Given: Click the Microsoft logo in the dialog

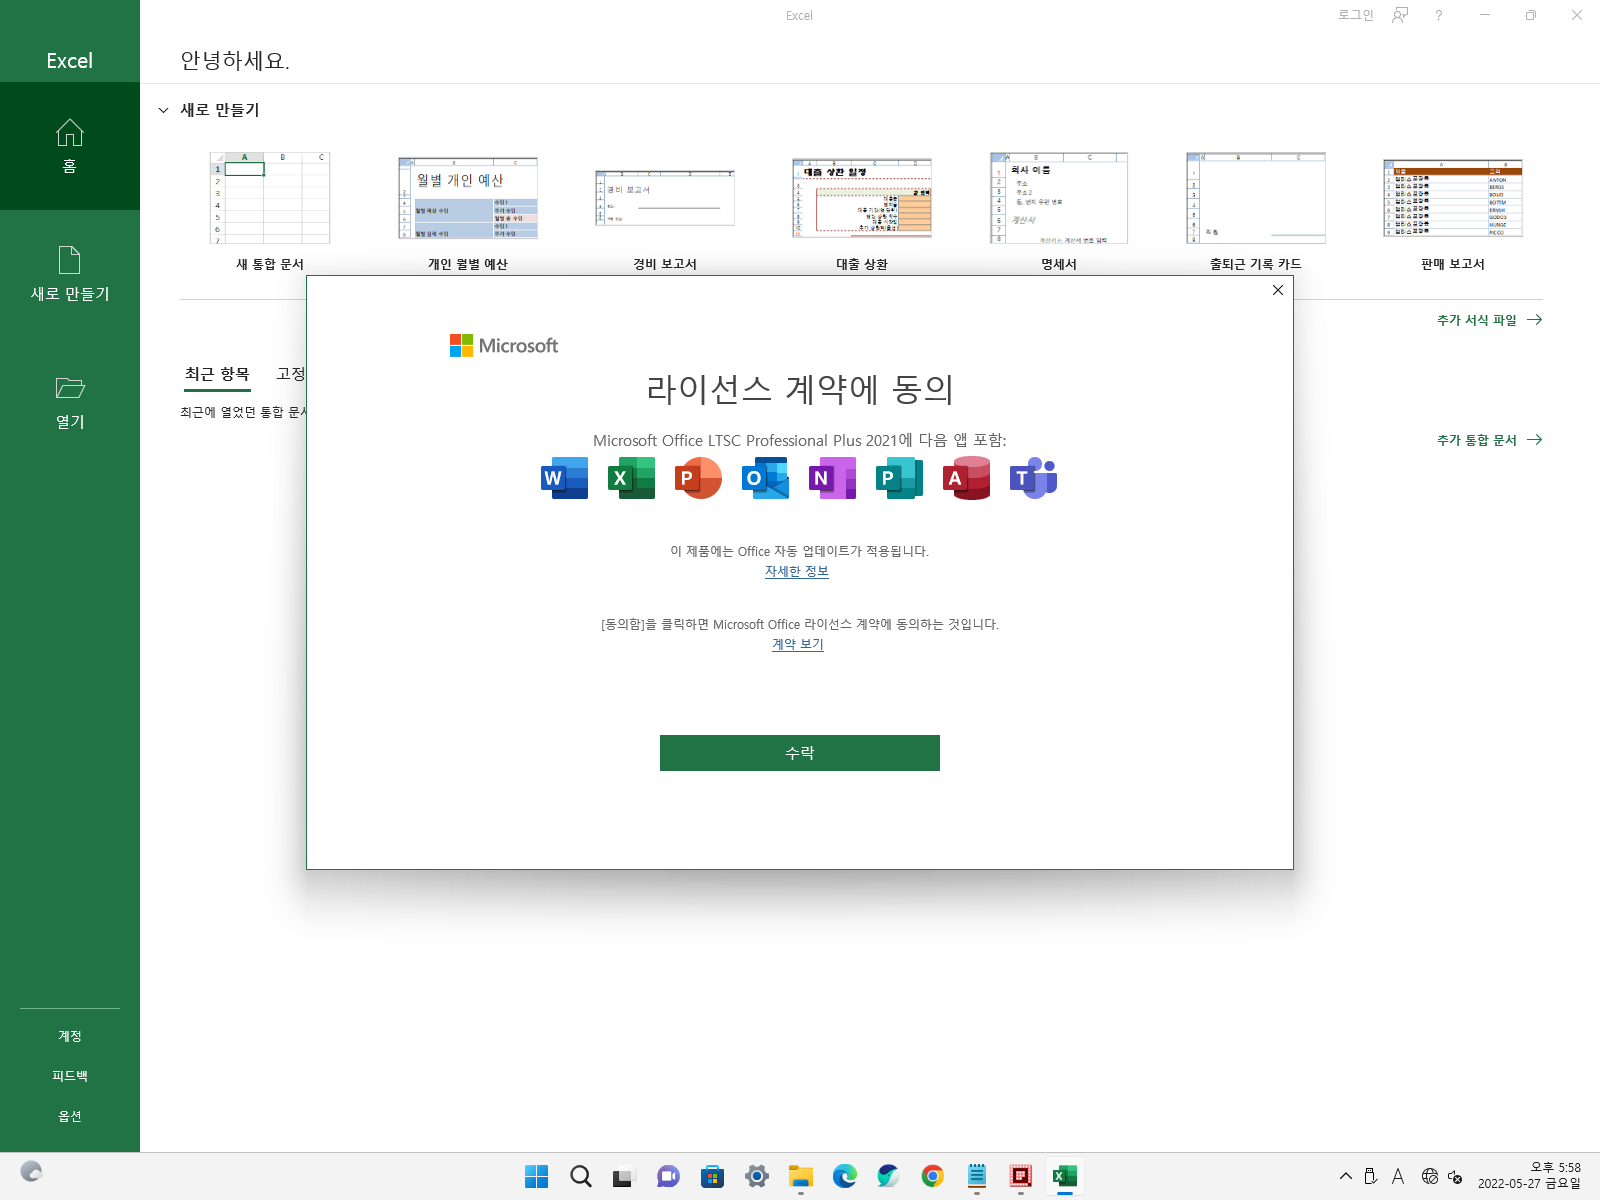Looking at the screenshot, I should coord(504,345).
